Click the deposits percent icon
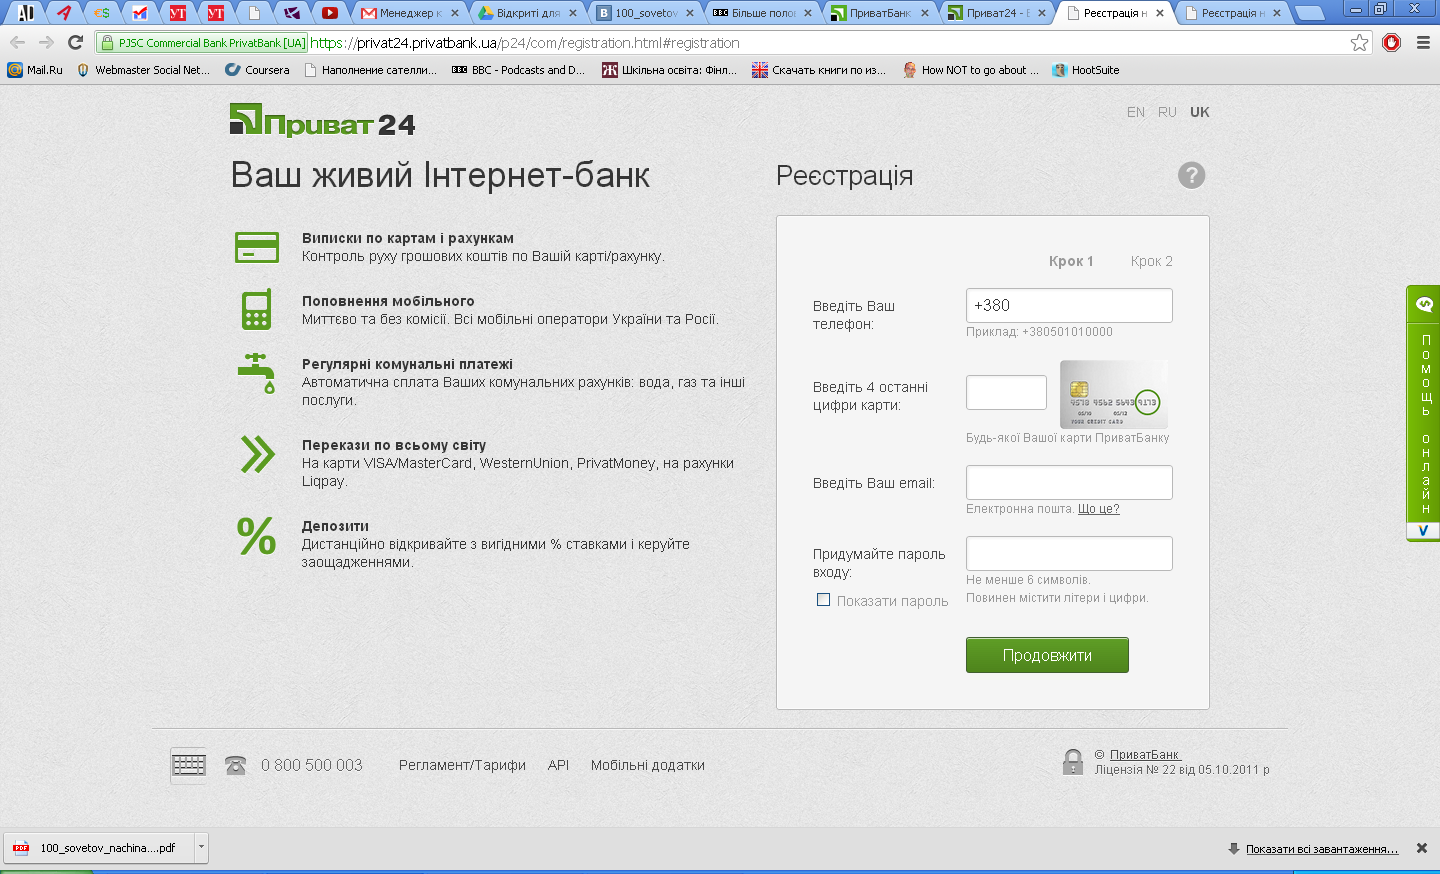1440x874 pixels. point(257,536)
